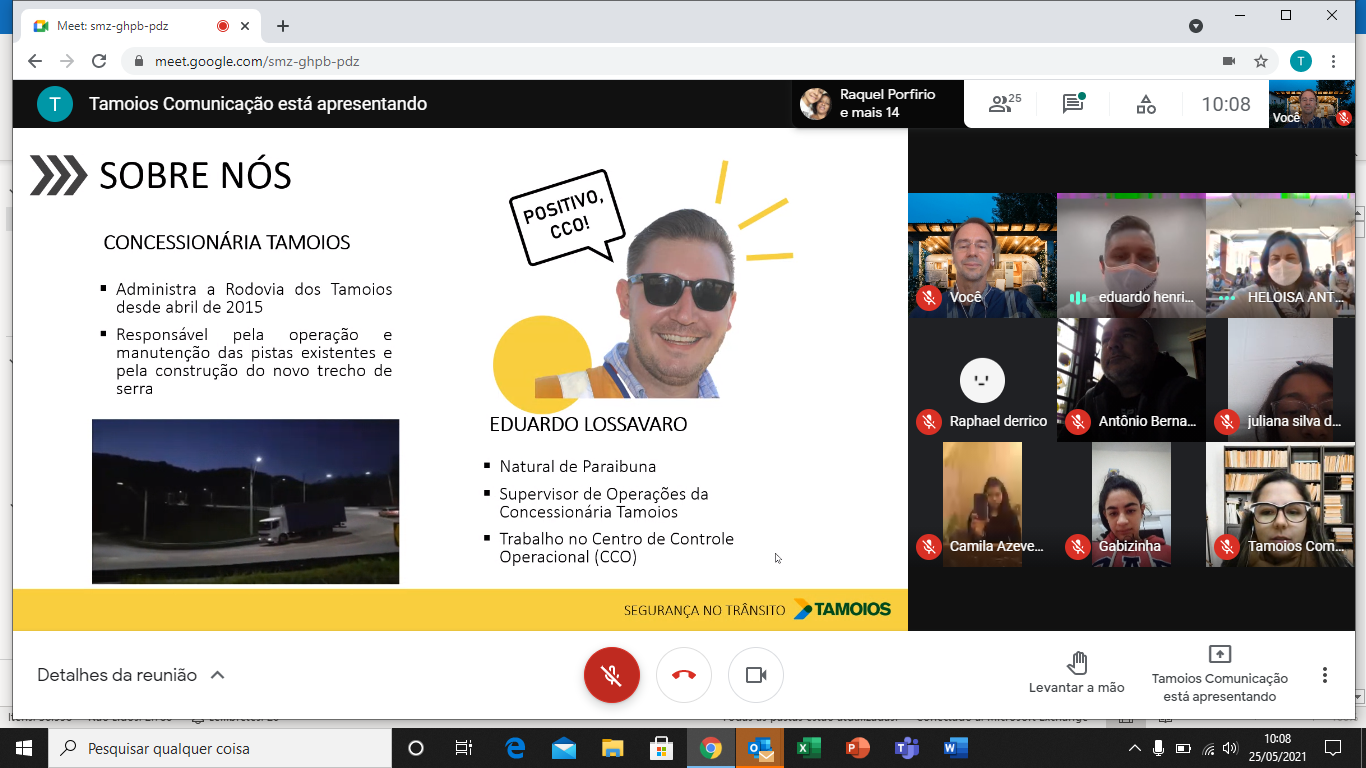Adjust system volume from tray speaker icon

[1230, 748]
